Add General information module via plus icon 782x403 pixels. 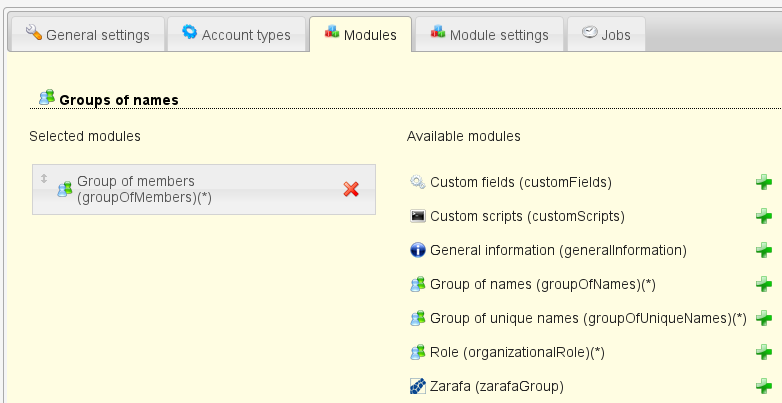764,250
